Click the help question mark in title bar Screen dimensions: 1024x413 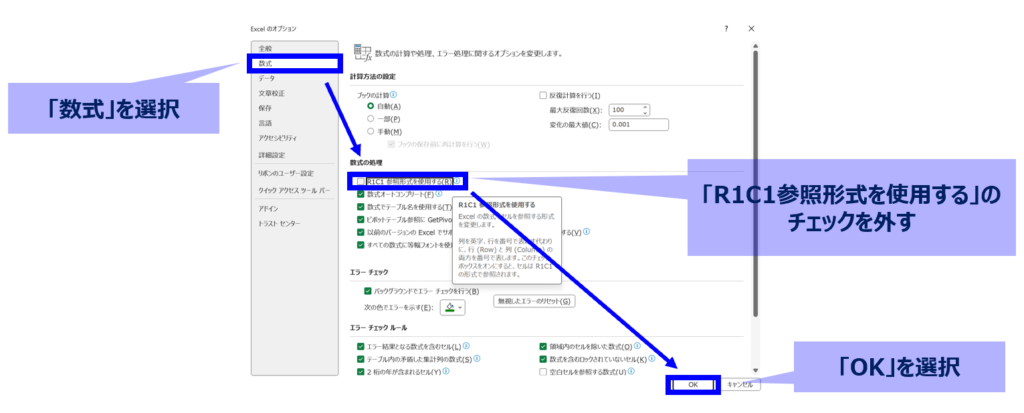[x=726, y=29]
